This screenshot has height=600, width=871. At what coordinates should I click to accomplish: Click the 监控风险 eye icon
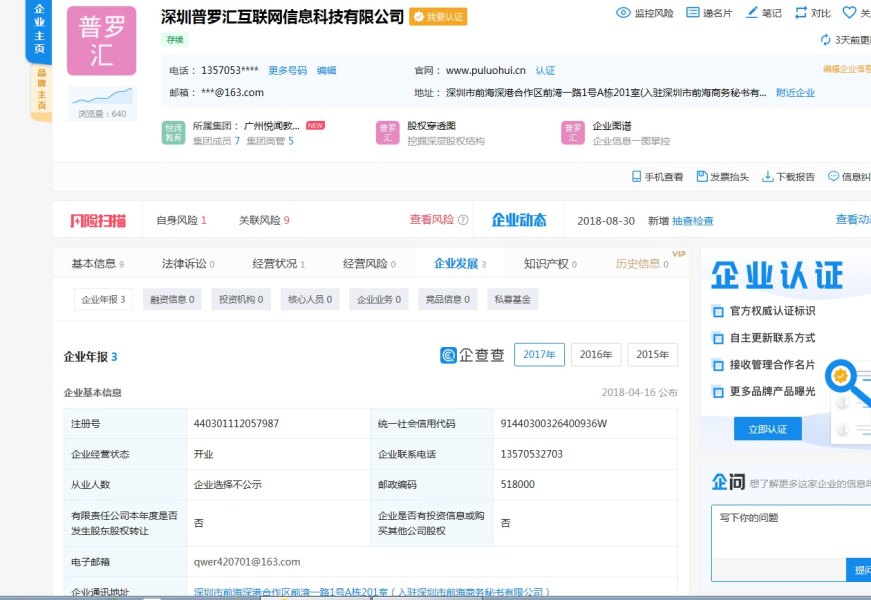pyautogui.click(x=623, y=13)
